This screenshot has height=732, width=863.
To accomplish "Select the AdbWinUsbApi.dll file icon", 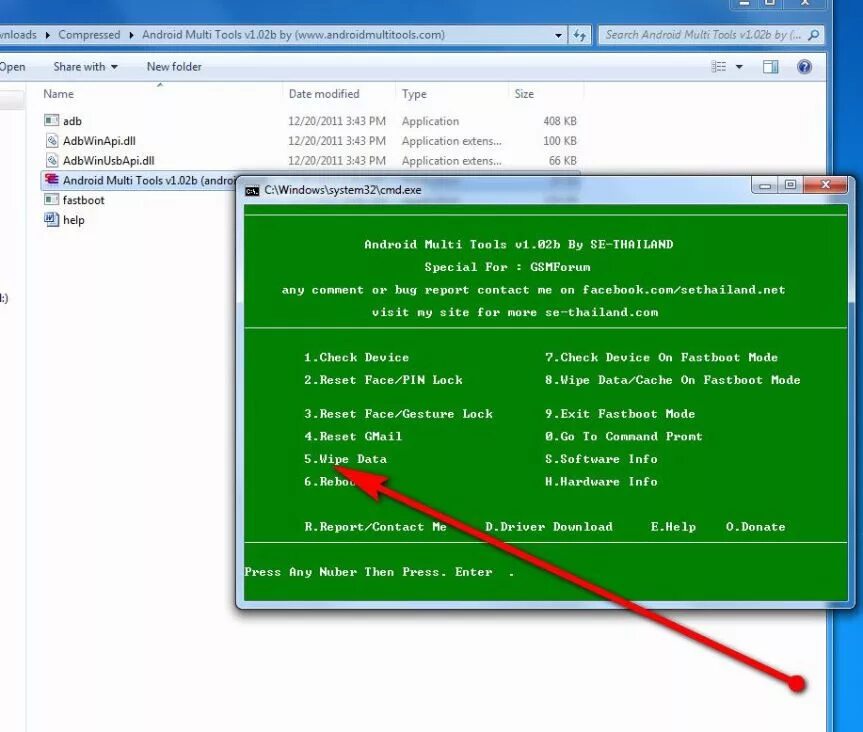I will point(52,160).
